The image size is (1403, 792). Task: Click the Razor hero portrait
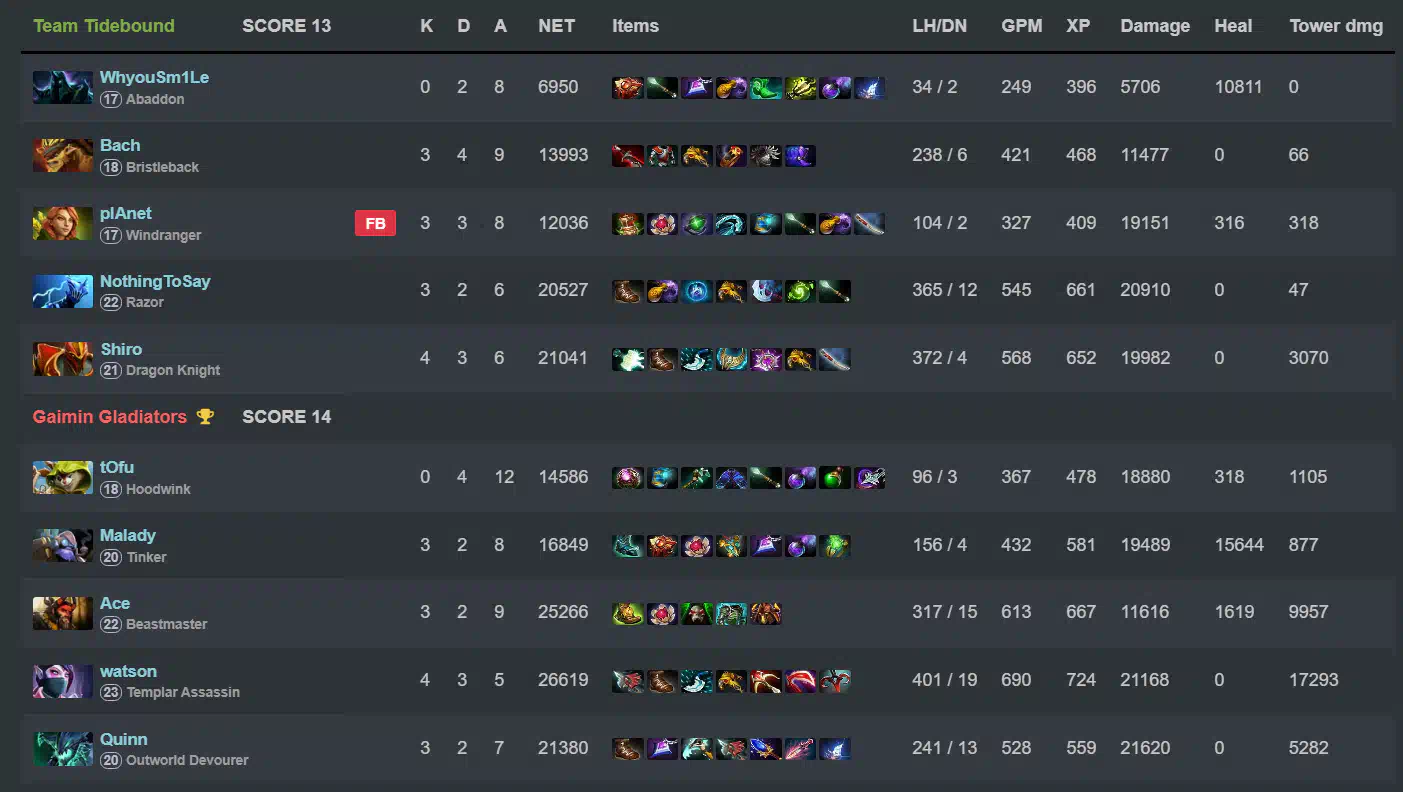pos(63,291)
